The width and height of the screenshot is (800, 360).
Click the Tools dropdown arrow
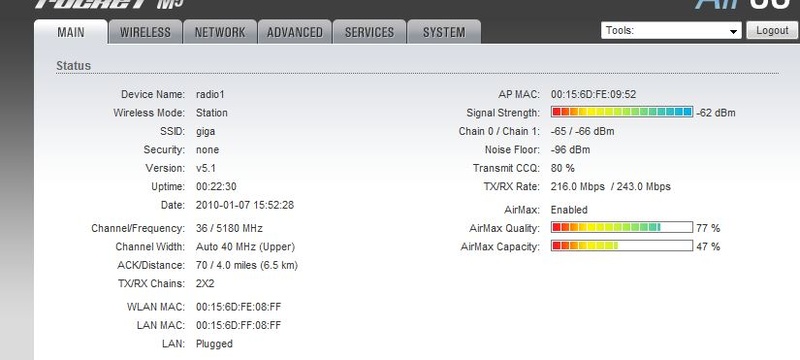tap(734, 32)
